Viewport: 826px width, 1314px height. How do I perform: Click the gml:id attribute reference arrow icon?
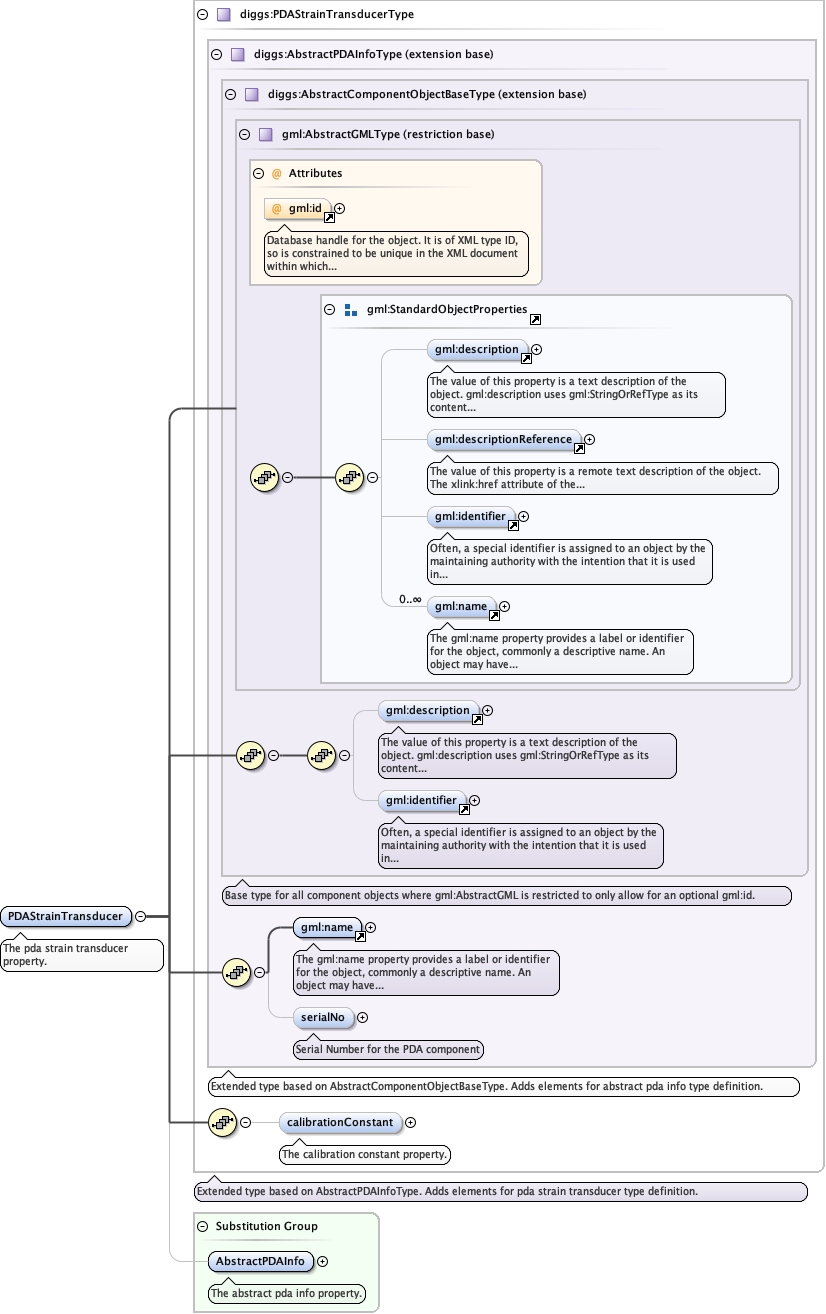(329, 217)
